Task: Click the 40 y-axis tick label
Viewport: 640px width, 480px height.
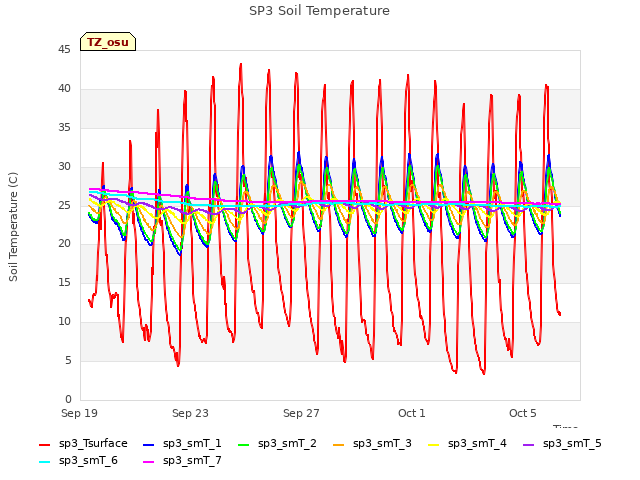Action: point(64,89)
